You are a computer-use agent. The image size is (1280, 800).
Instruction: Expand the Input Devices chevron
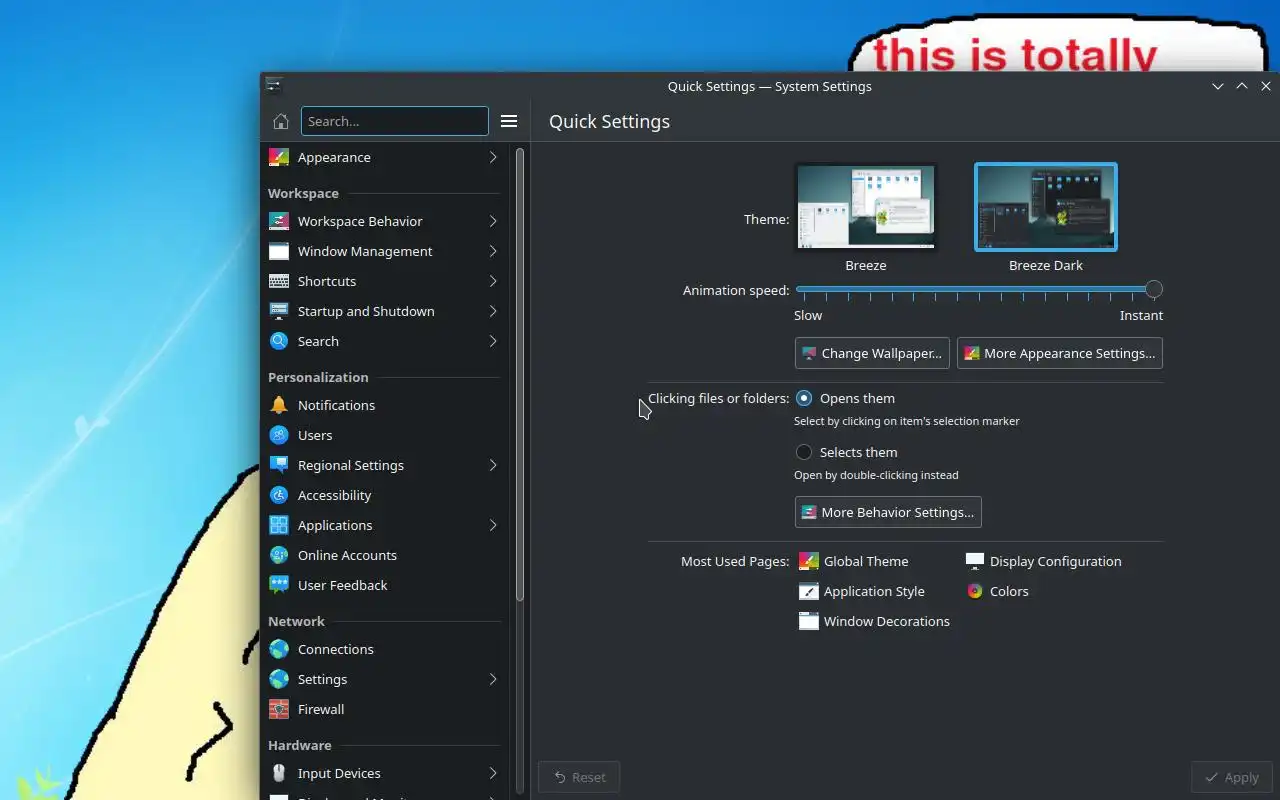(x=493, y=773)
